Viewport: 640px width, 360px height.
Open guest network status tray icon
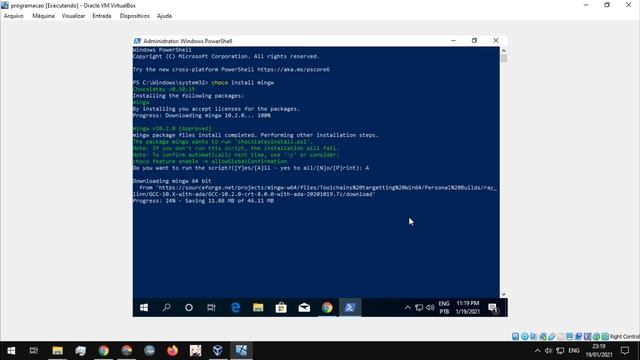coord(419,307)
